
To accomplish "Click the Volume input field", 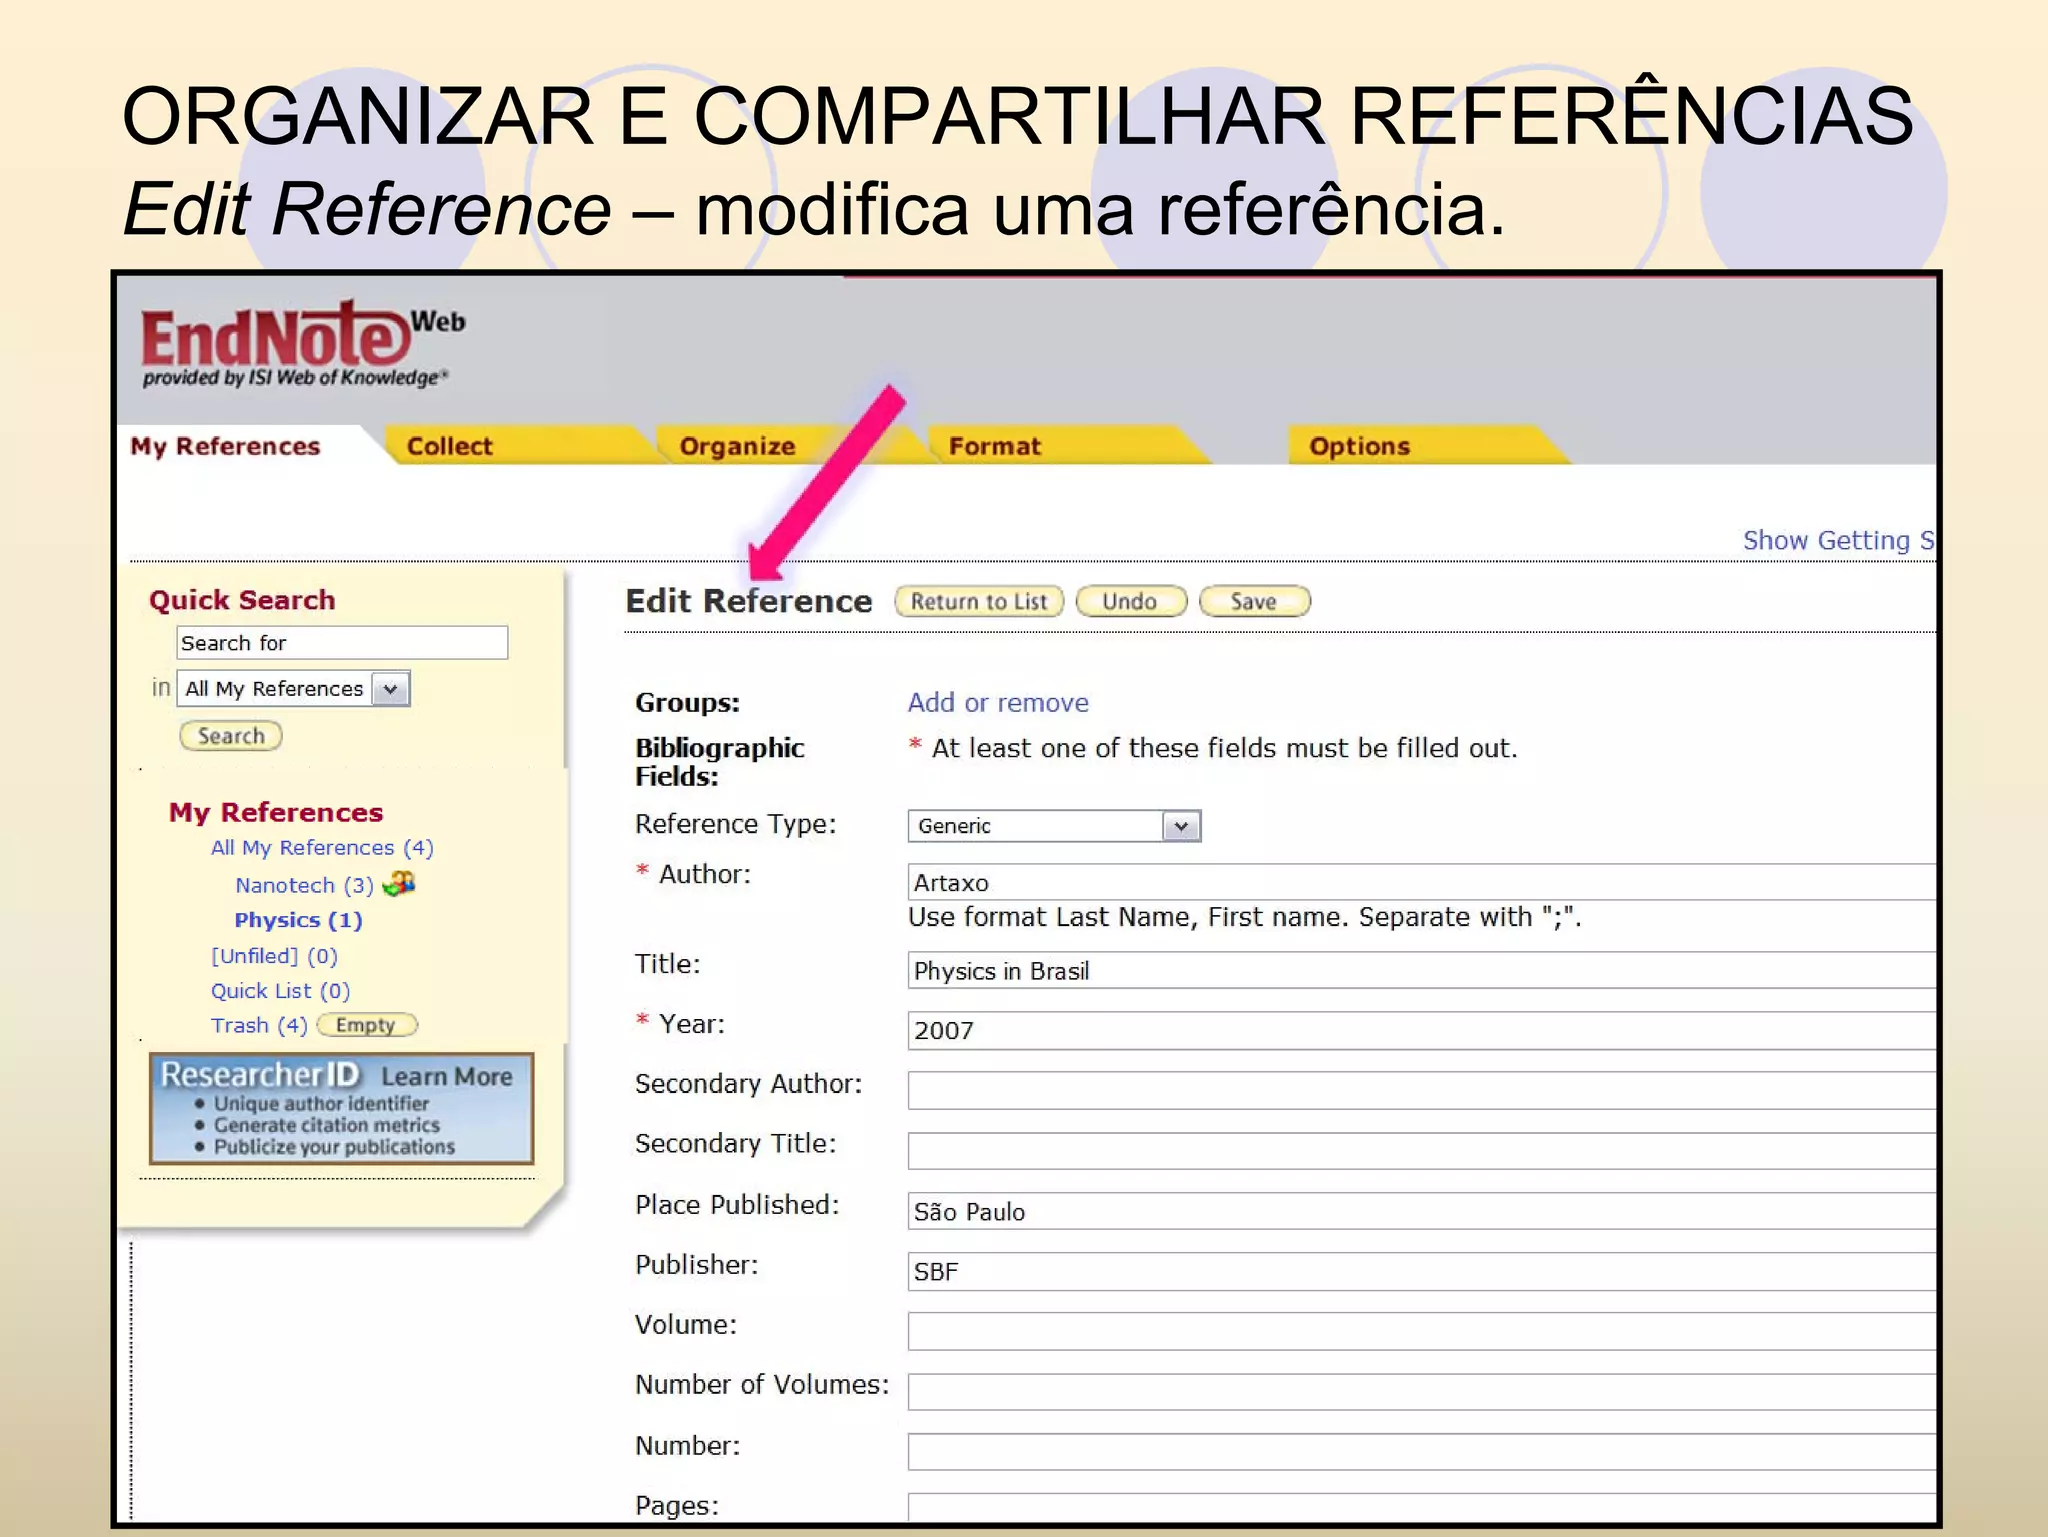I will click(x=1422, y=1332).
